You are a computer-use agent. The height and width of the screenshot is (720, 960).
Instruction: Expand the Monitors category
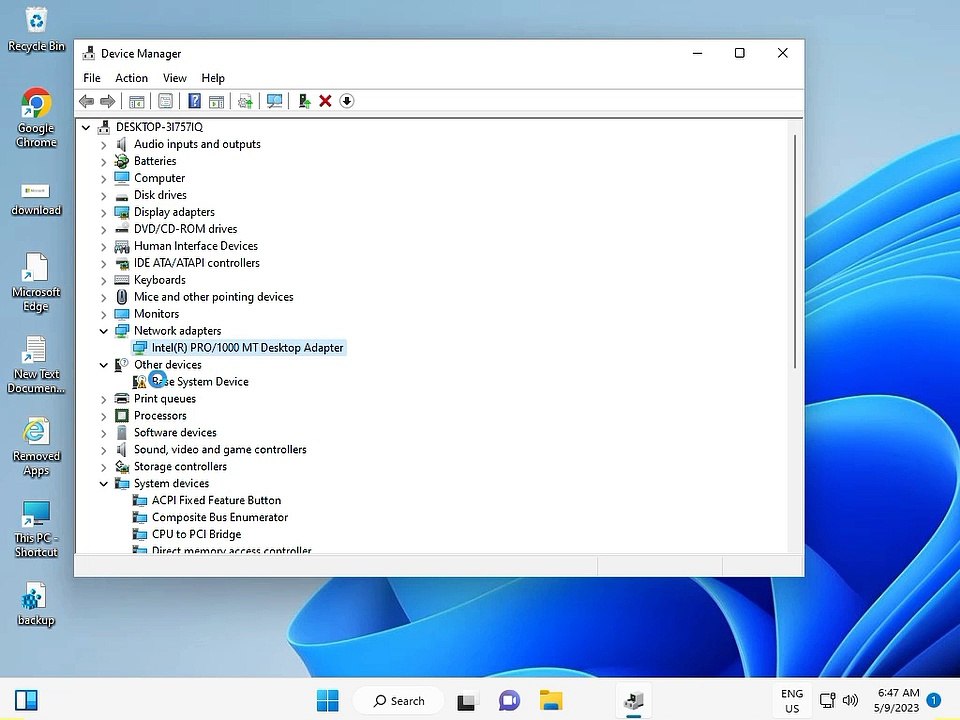coord(103,315)
